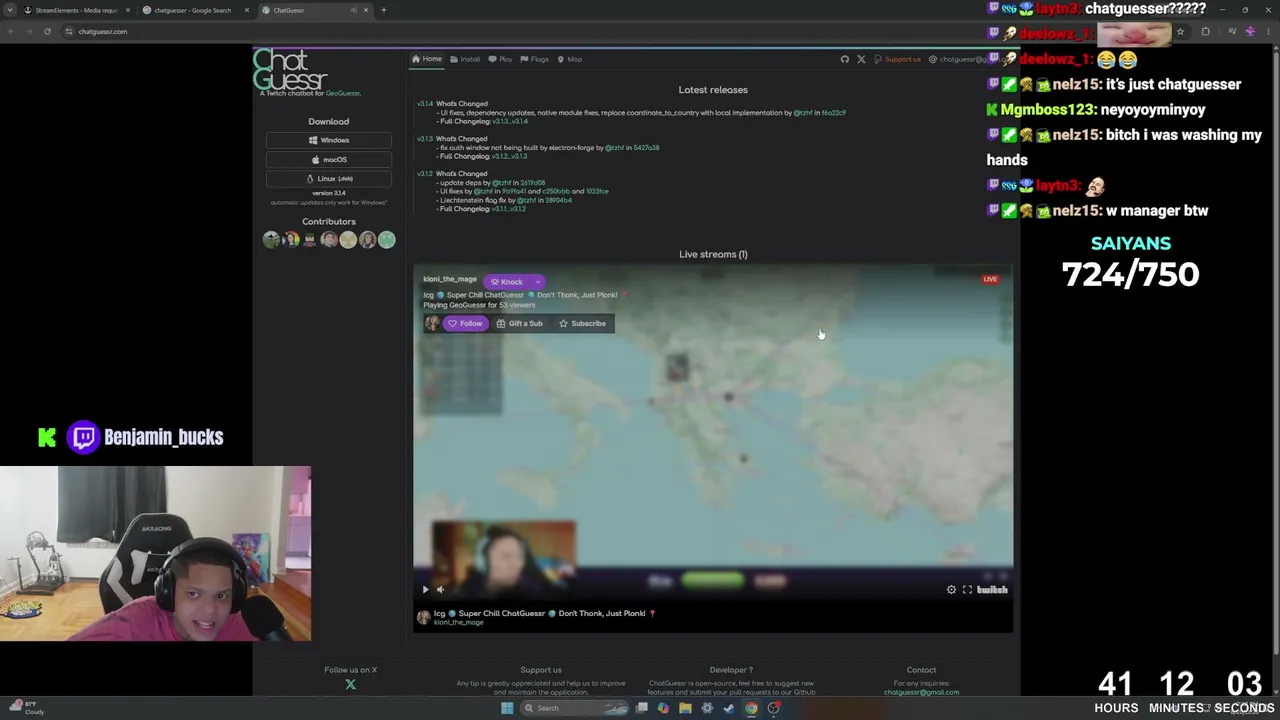Open commit 5427a38 link
The width and height of the screenshot is (1280, 720).
pos(646,148)
